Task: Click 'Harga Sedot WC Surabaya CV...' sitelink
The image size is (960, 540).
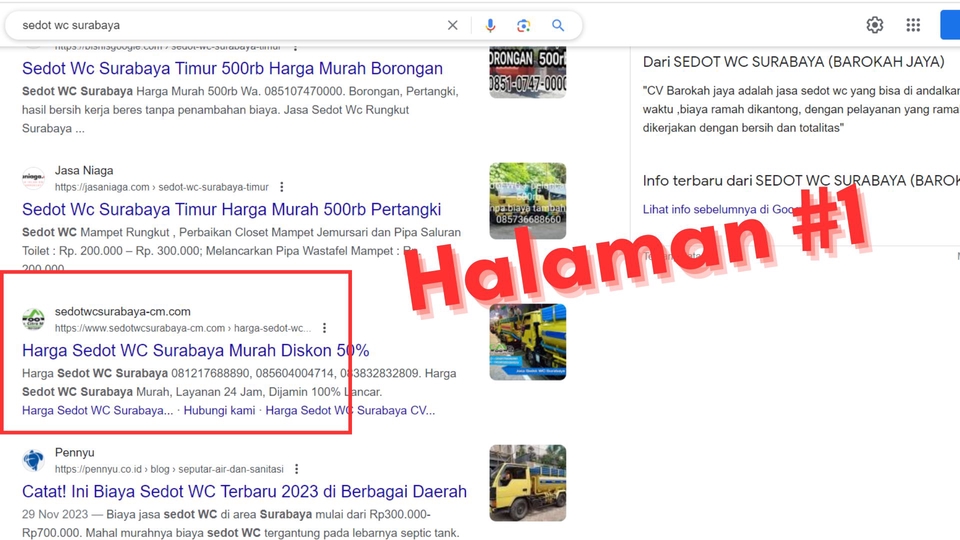Action: (x=350, y=410)
